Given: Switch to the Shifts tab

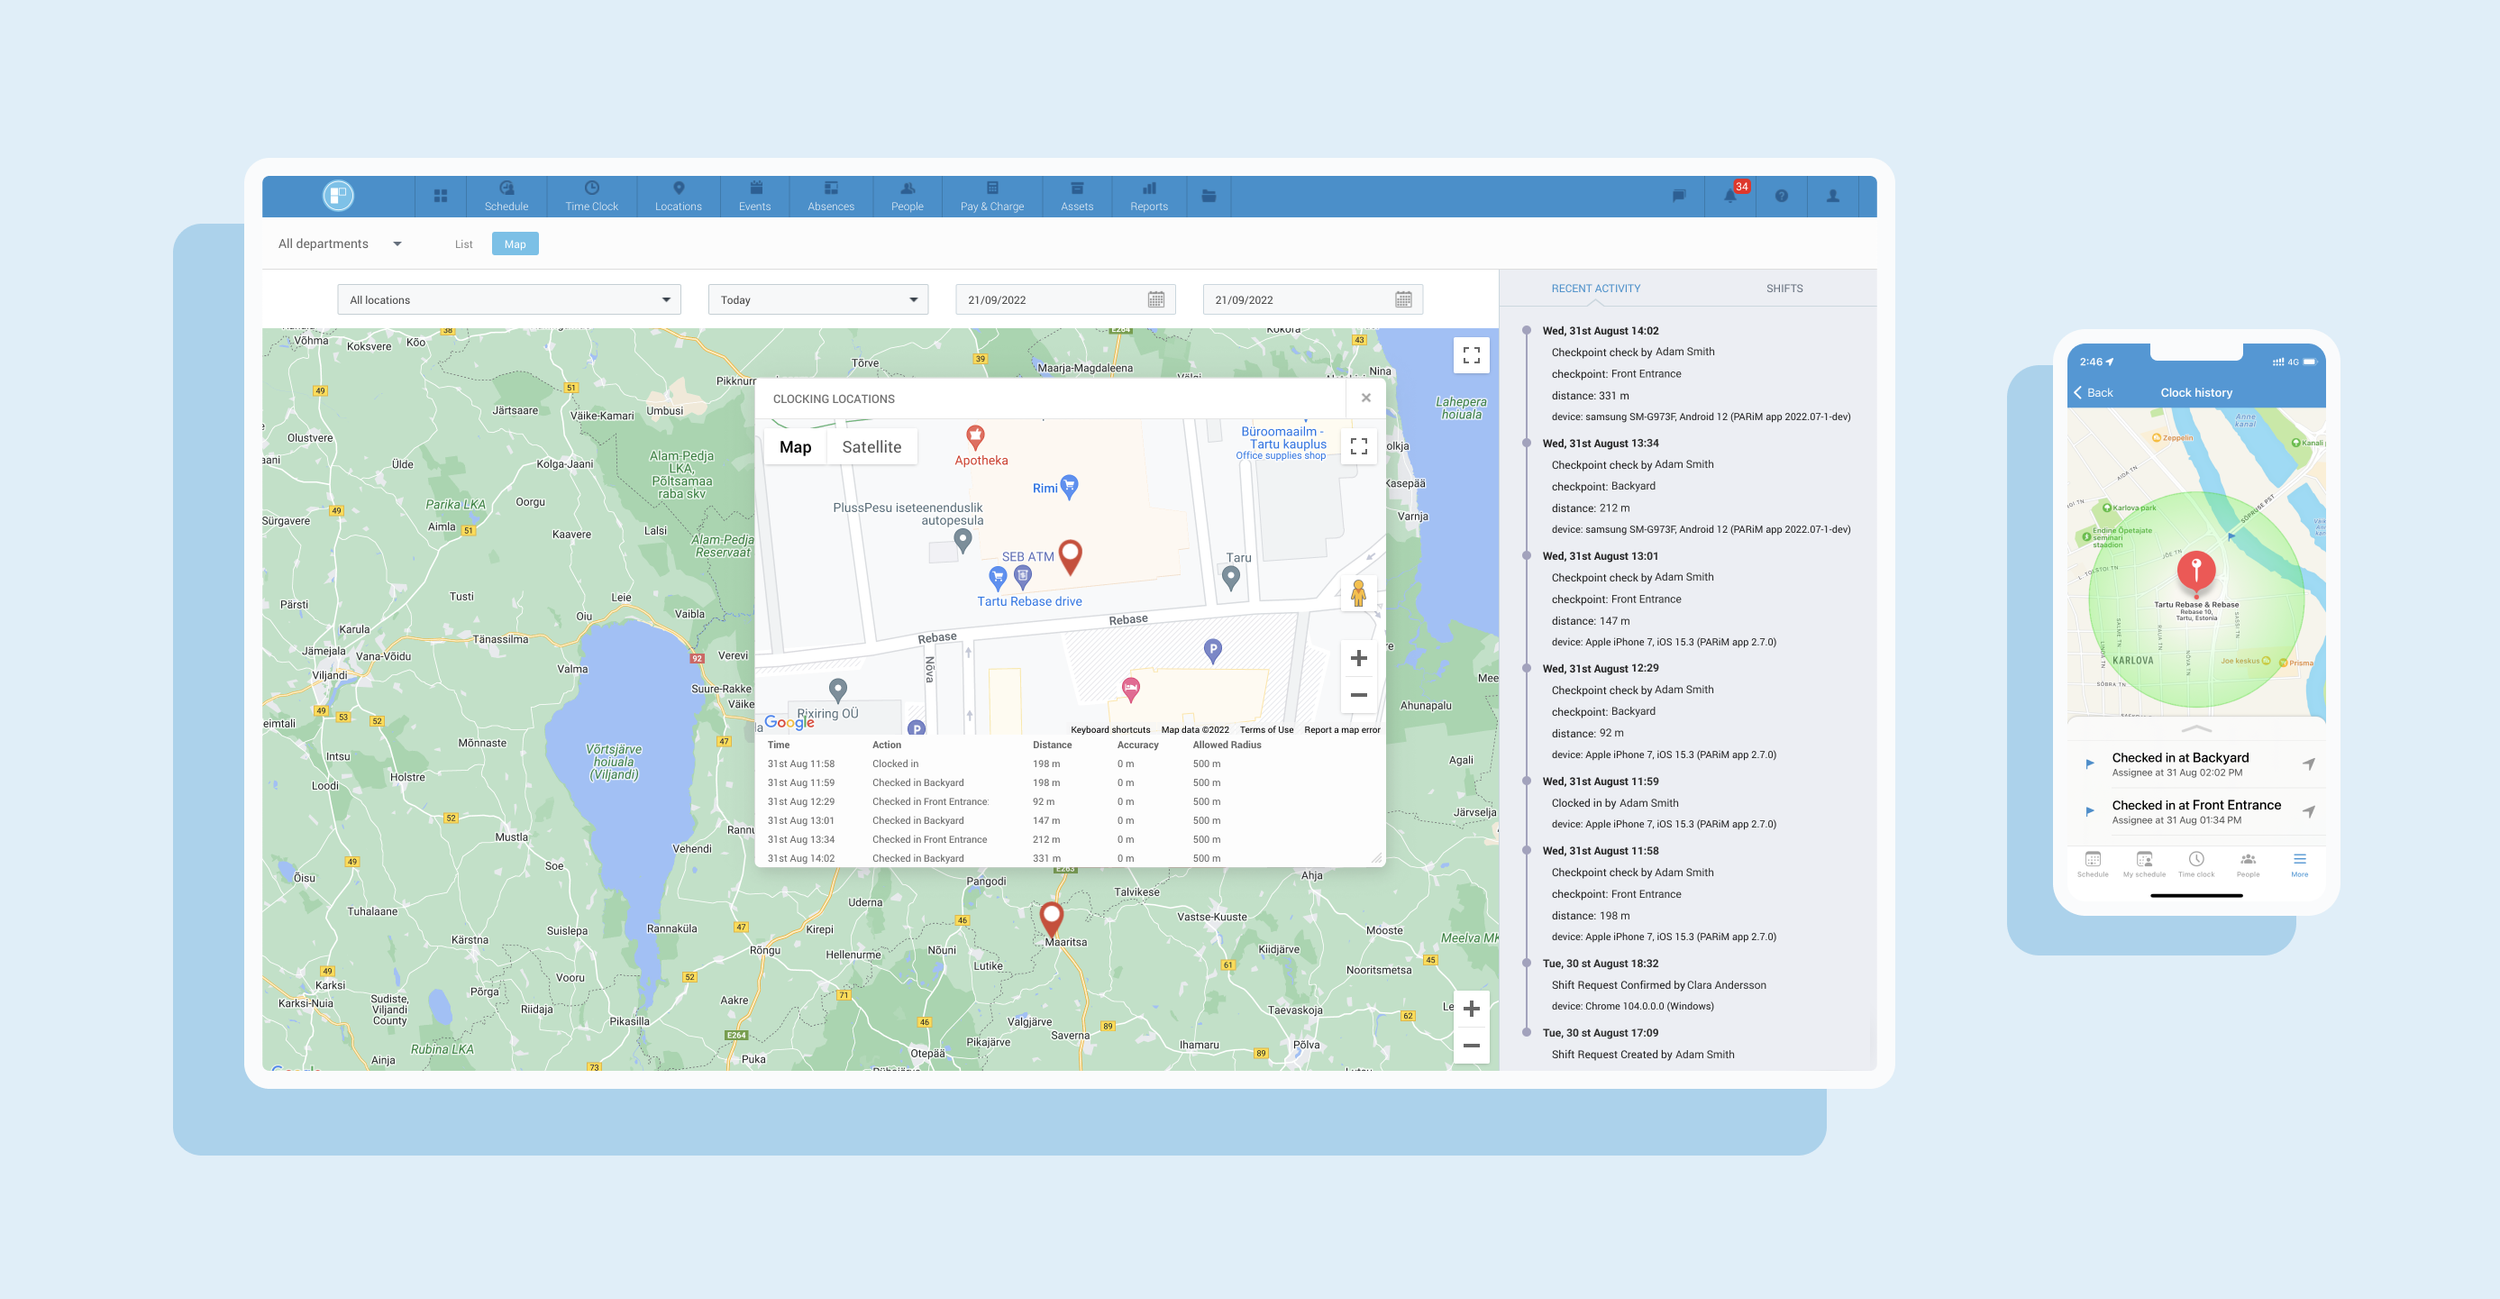Looking at the screenshot, I should (x=1783, y=288).
